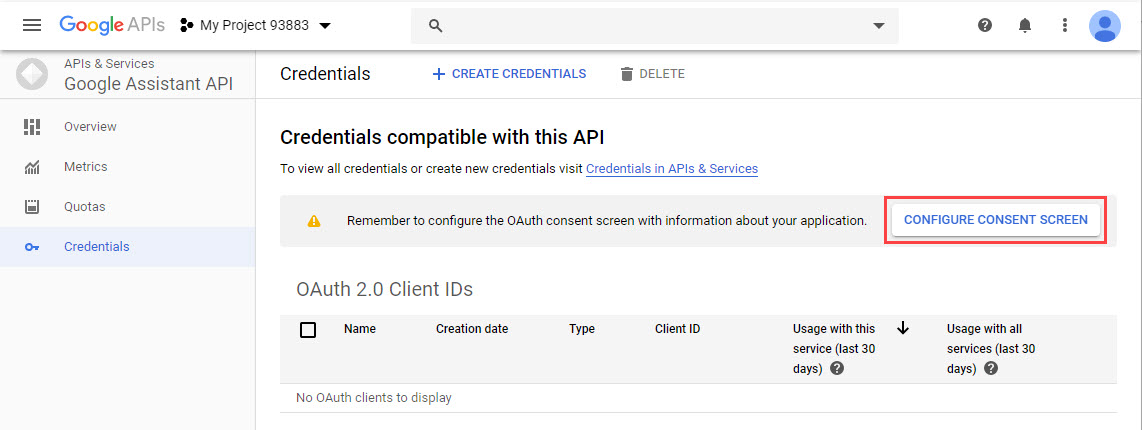
Task: Sort by the Name column header
Action: pos(360,329)
